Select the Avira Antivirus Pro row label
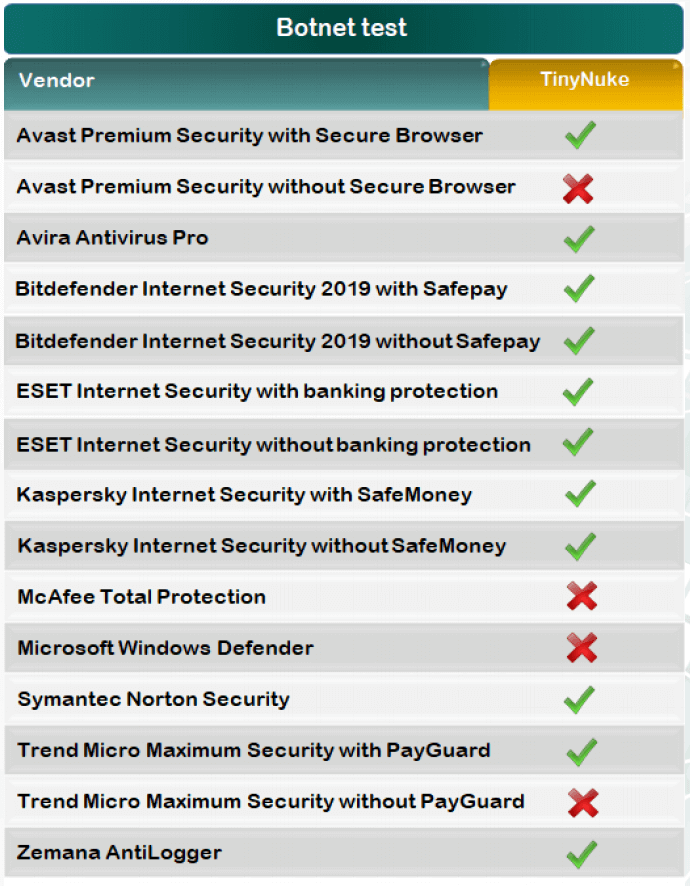The width and height of the screenshot is (690, 886). click(112, 238)
